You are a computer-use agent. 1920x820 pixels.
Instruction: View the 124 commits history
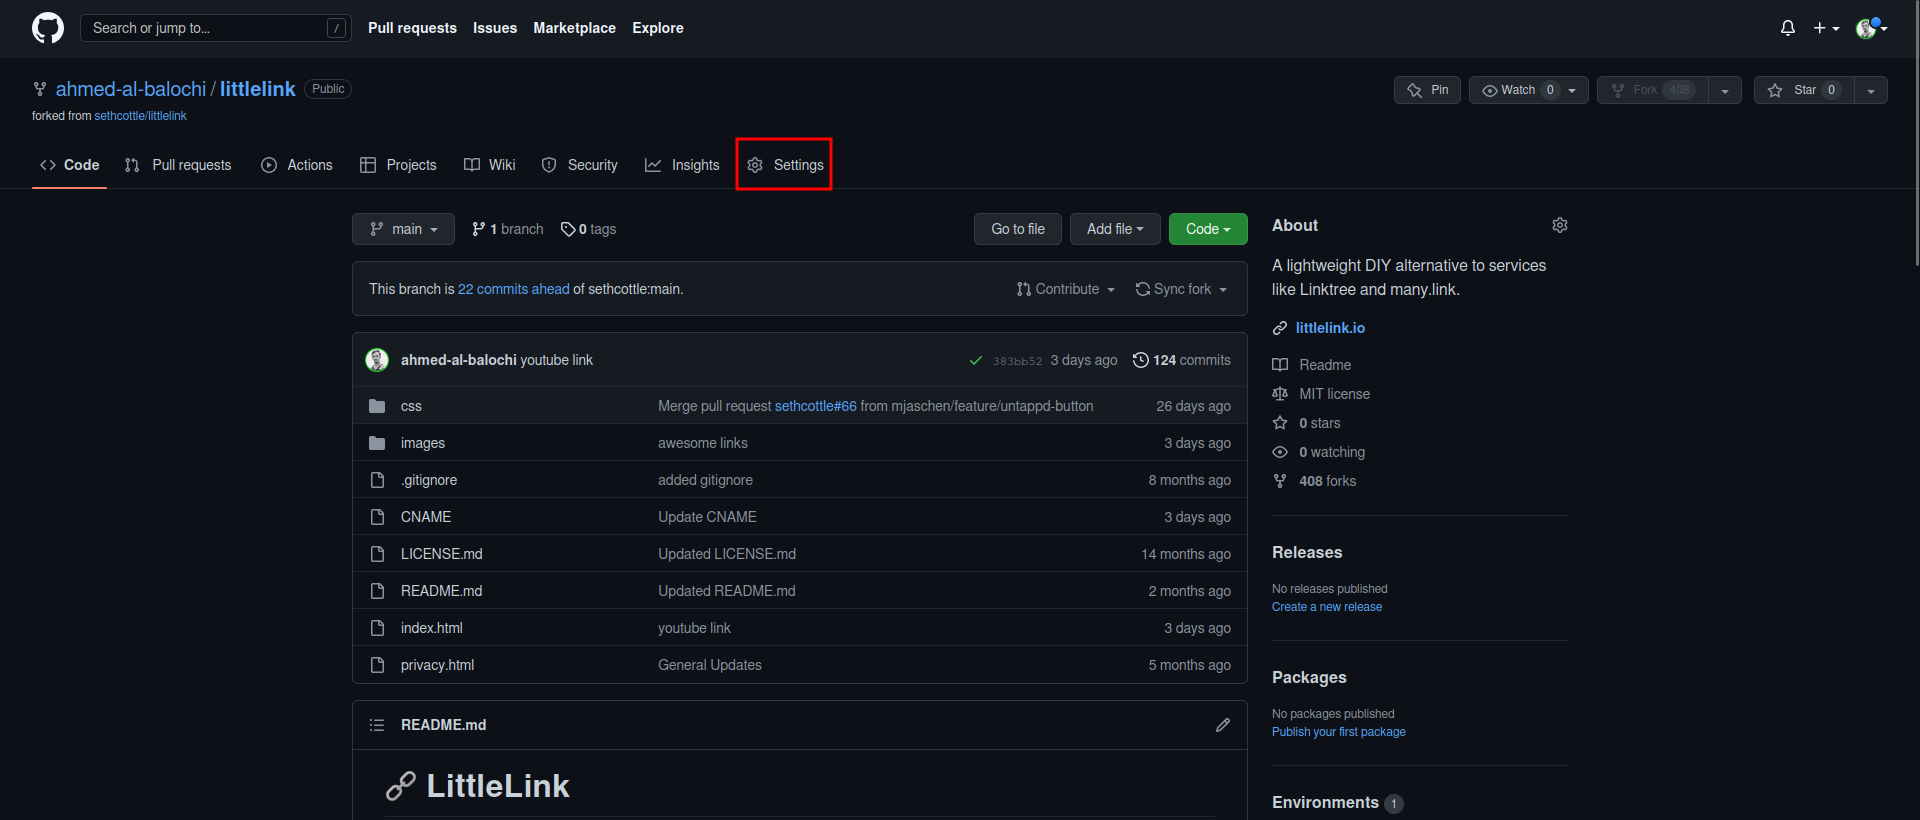pyautogui.click(x=1181, y=360)
